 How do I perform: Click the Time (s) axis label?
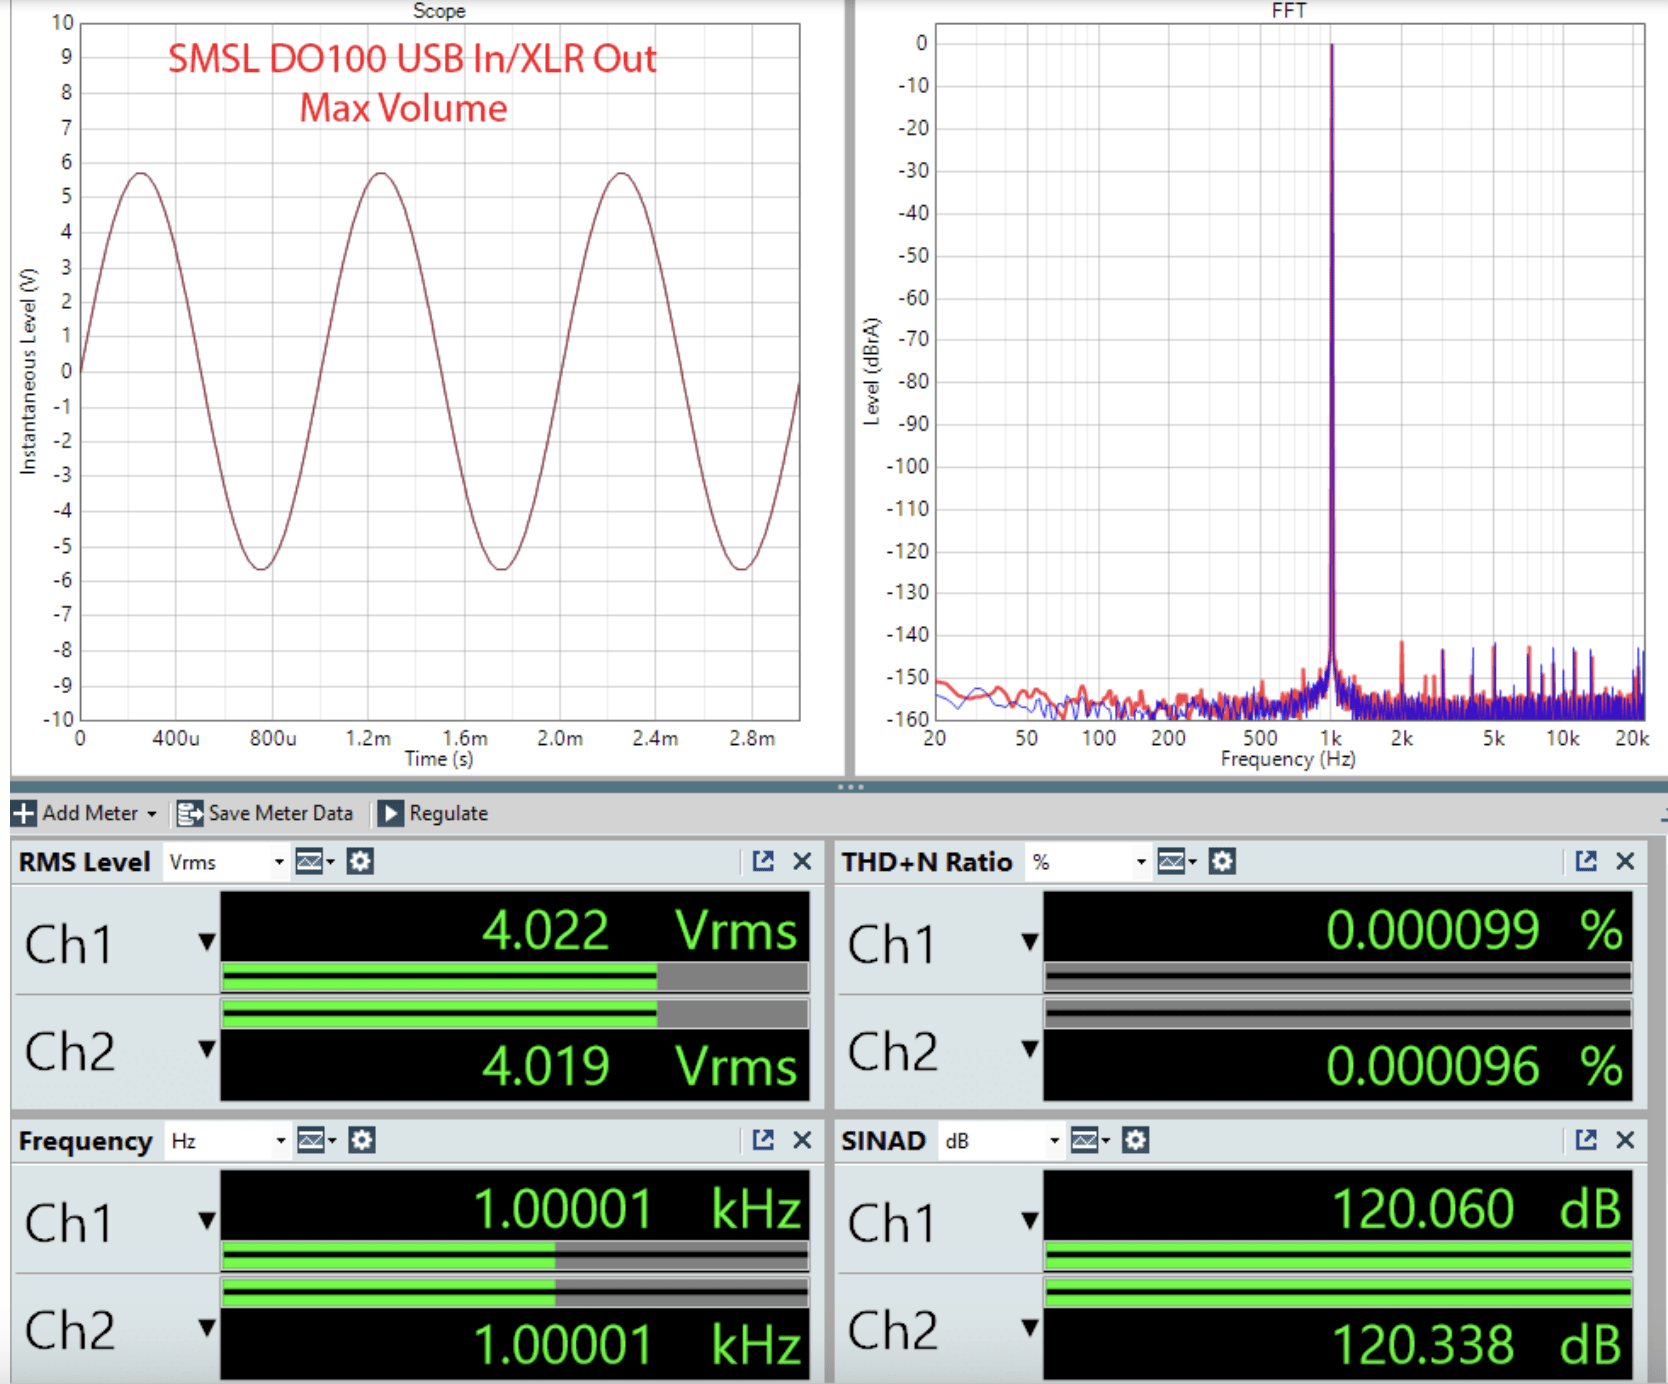coord(439,759)
